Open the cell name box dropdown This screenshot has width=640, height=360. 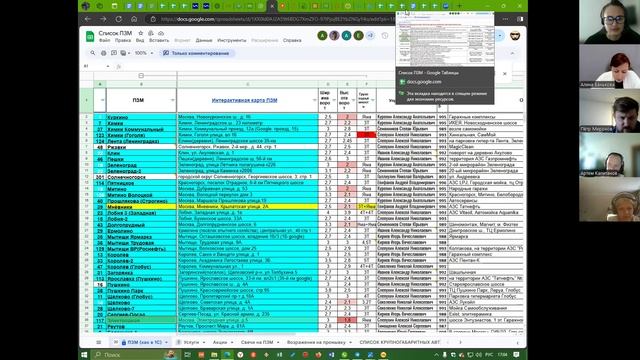(x=108, y=66)
